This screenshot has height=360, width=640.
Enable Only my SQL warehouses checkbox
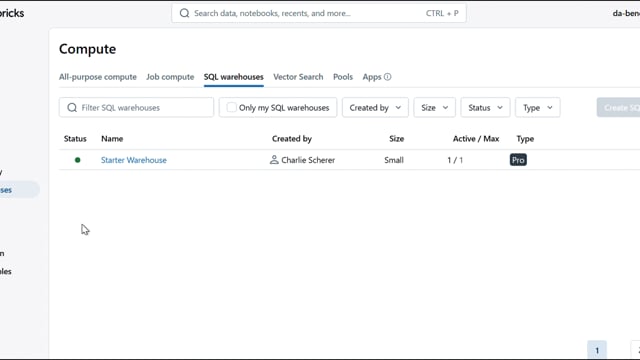pos(231,107)
